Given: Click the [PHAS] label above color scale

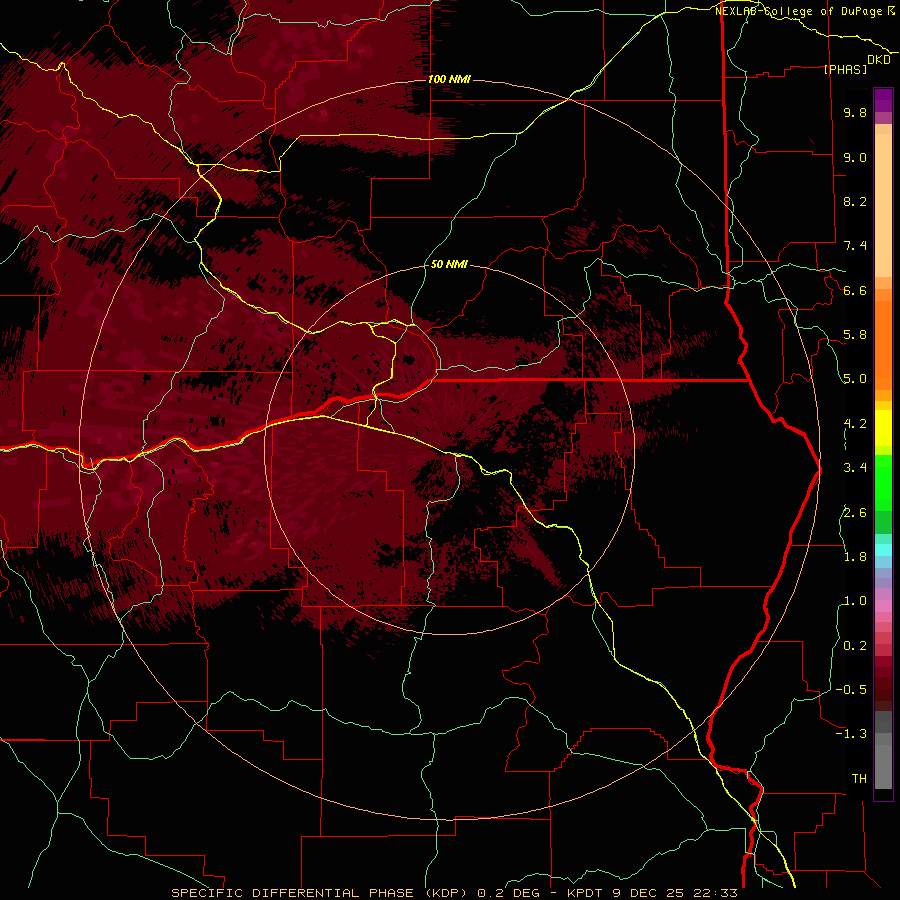Looking at the screenshot, I should point(845,69).
